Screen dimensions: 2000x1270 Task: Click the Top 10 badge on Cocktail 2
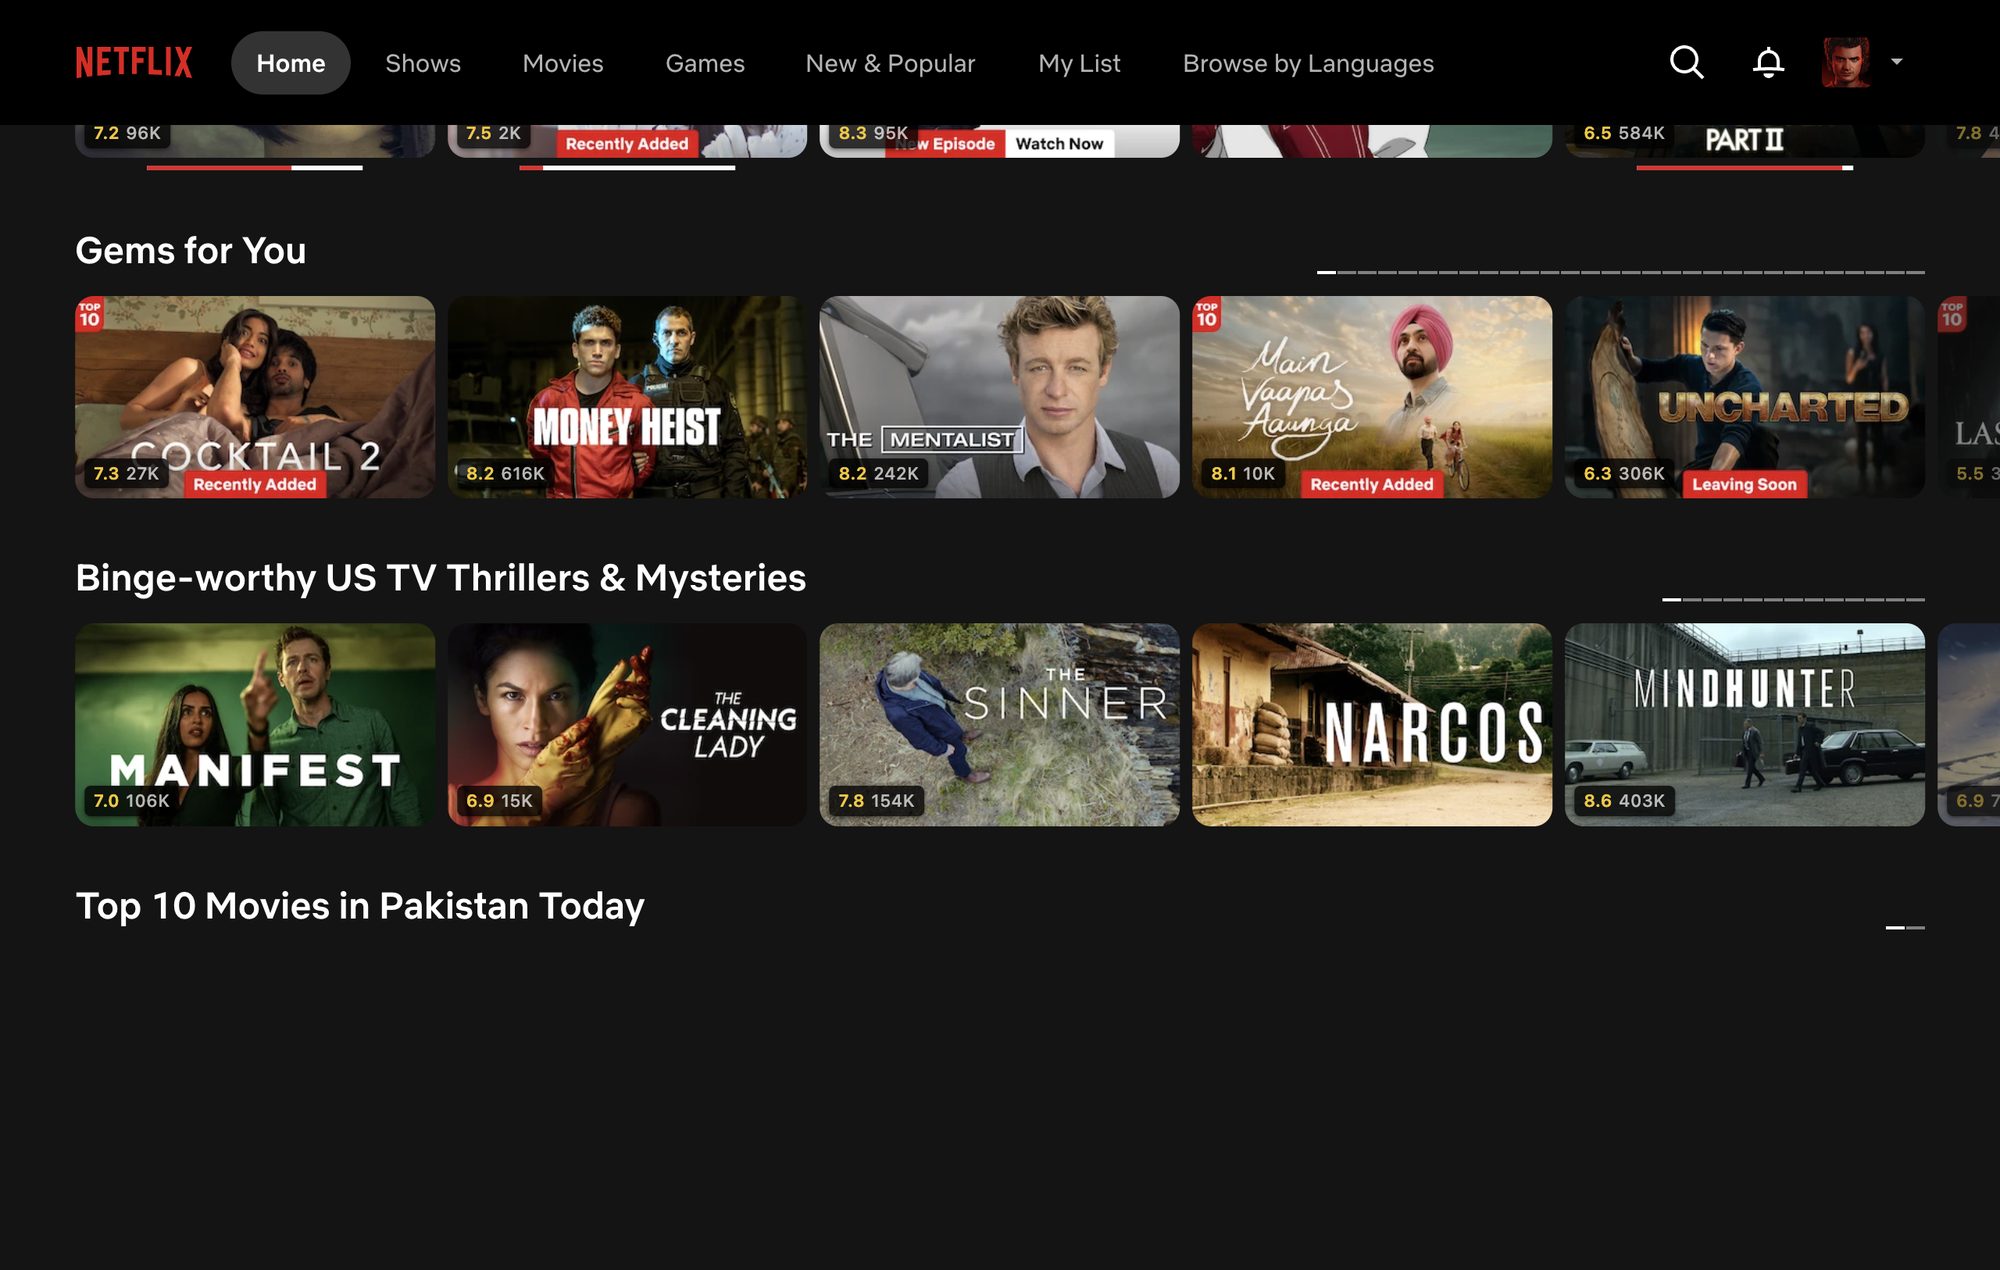tap(90, 315)
